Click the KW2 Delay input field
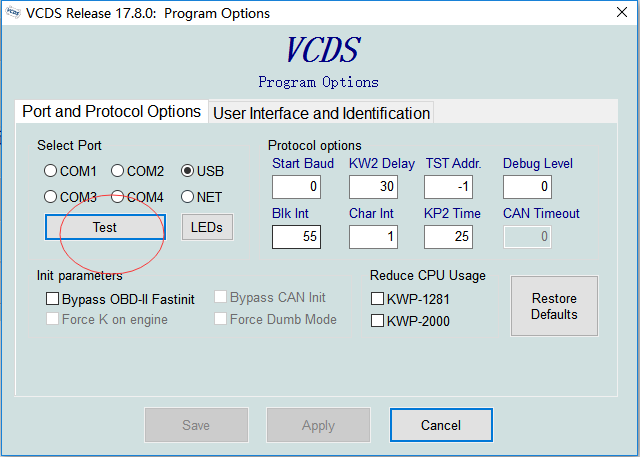The image size is (640, 457). (373, 187)
